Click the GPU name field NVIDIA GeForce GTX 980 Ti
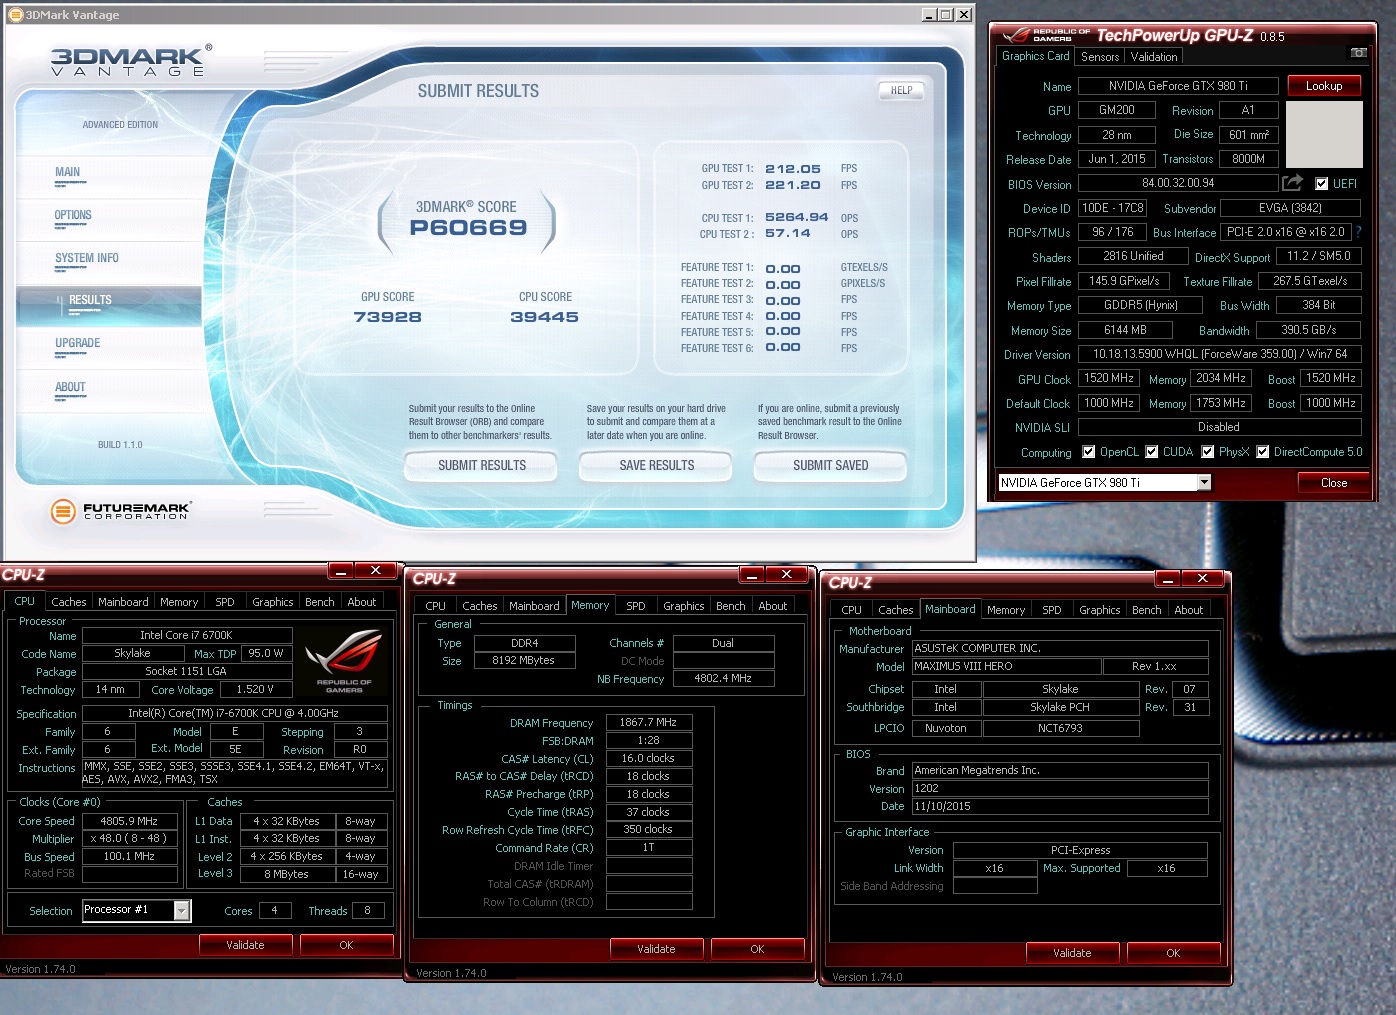This screenshot has height=1015, width=1396. (1178, 86)
